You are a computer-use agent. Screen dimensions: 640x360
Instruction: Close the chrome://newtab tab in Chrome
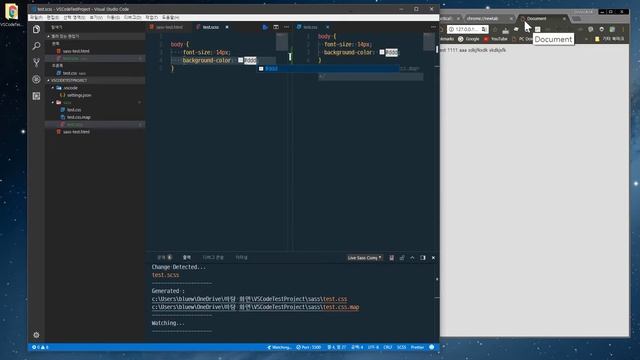(511, 18)
